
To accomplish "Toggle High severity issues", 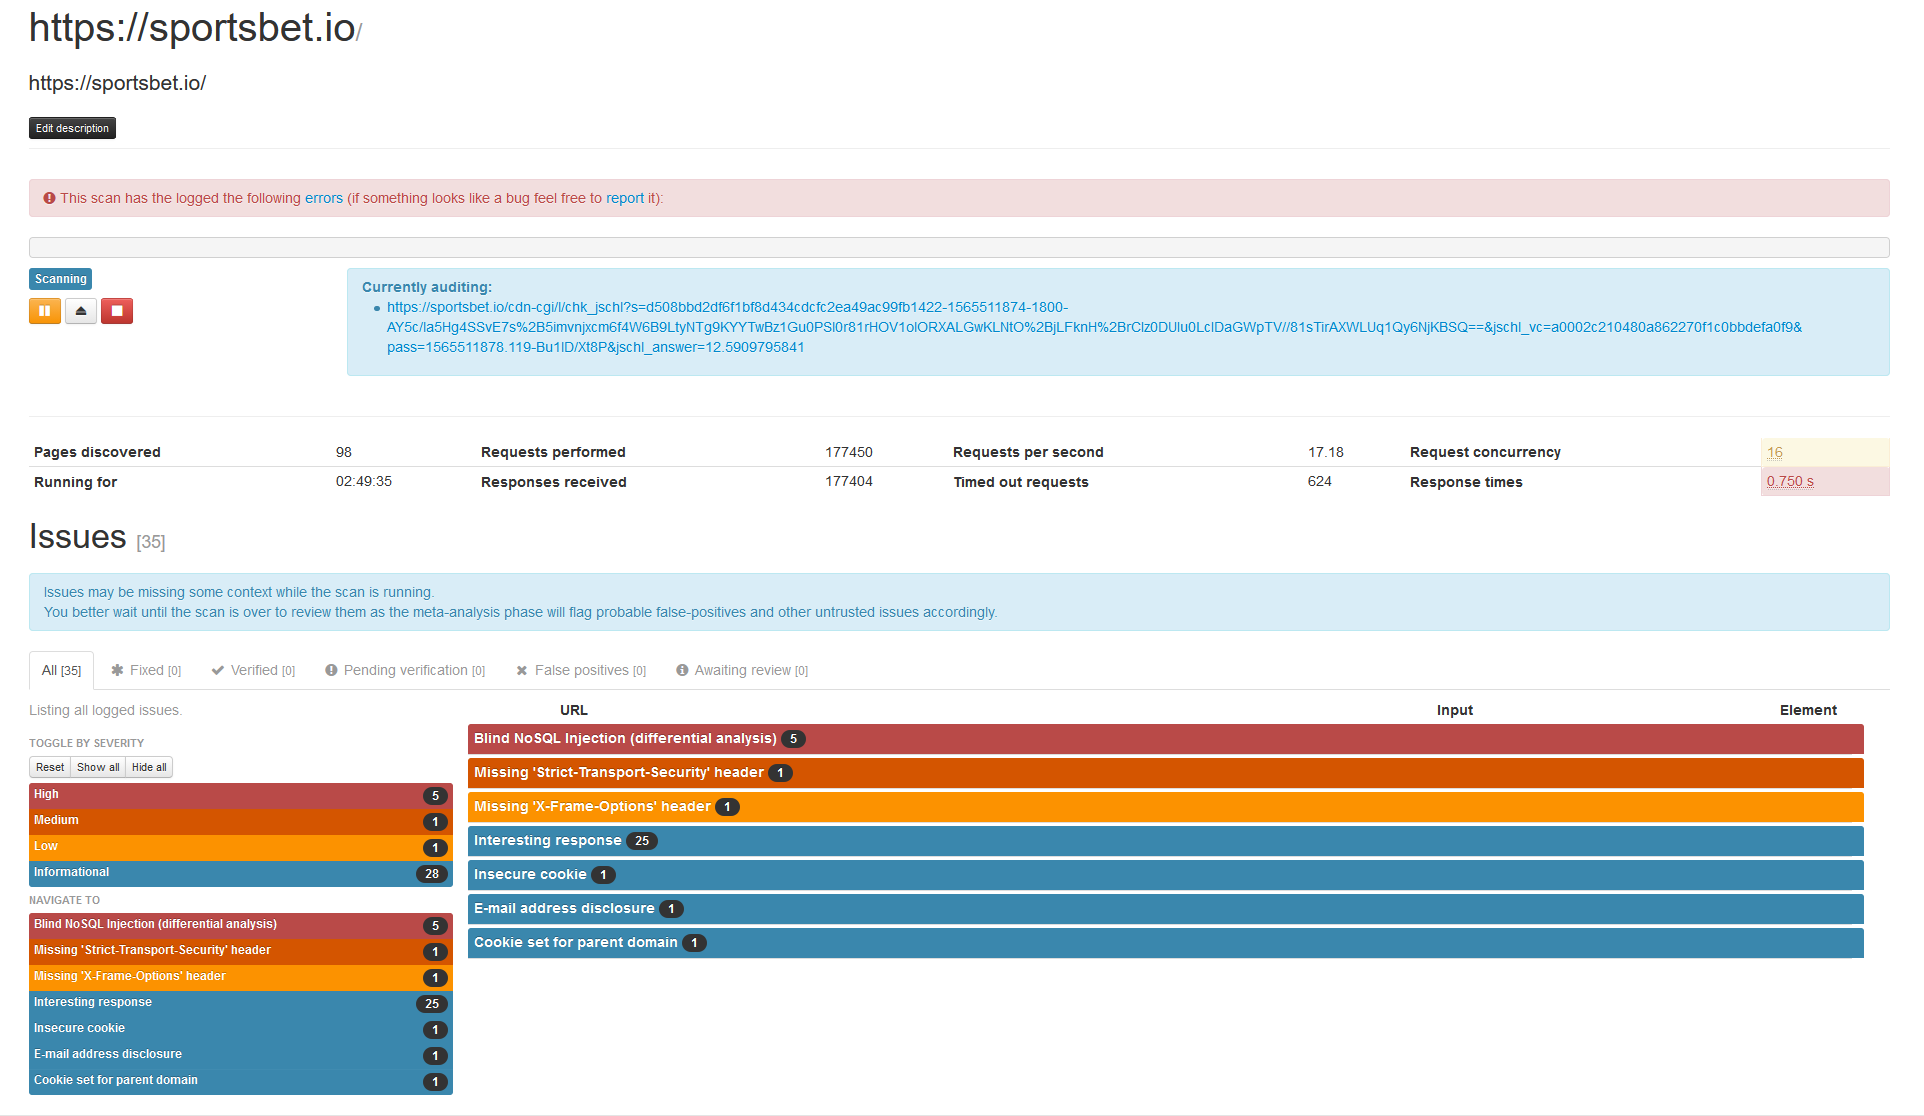I will (241, 796).
